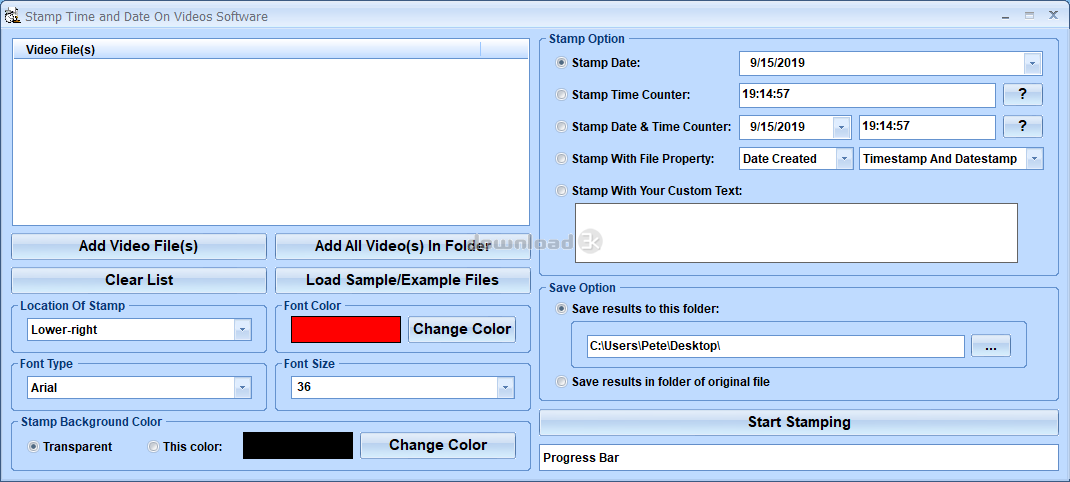Open the Font Size dropdown
The width and height of the screenshot is (1070, 482).
[506, 387]
